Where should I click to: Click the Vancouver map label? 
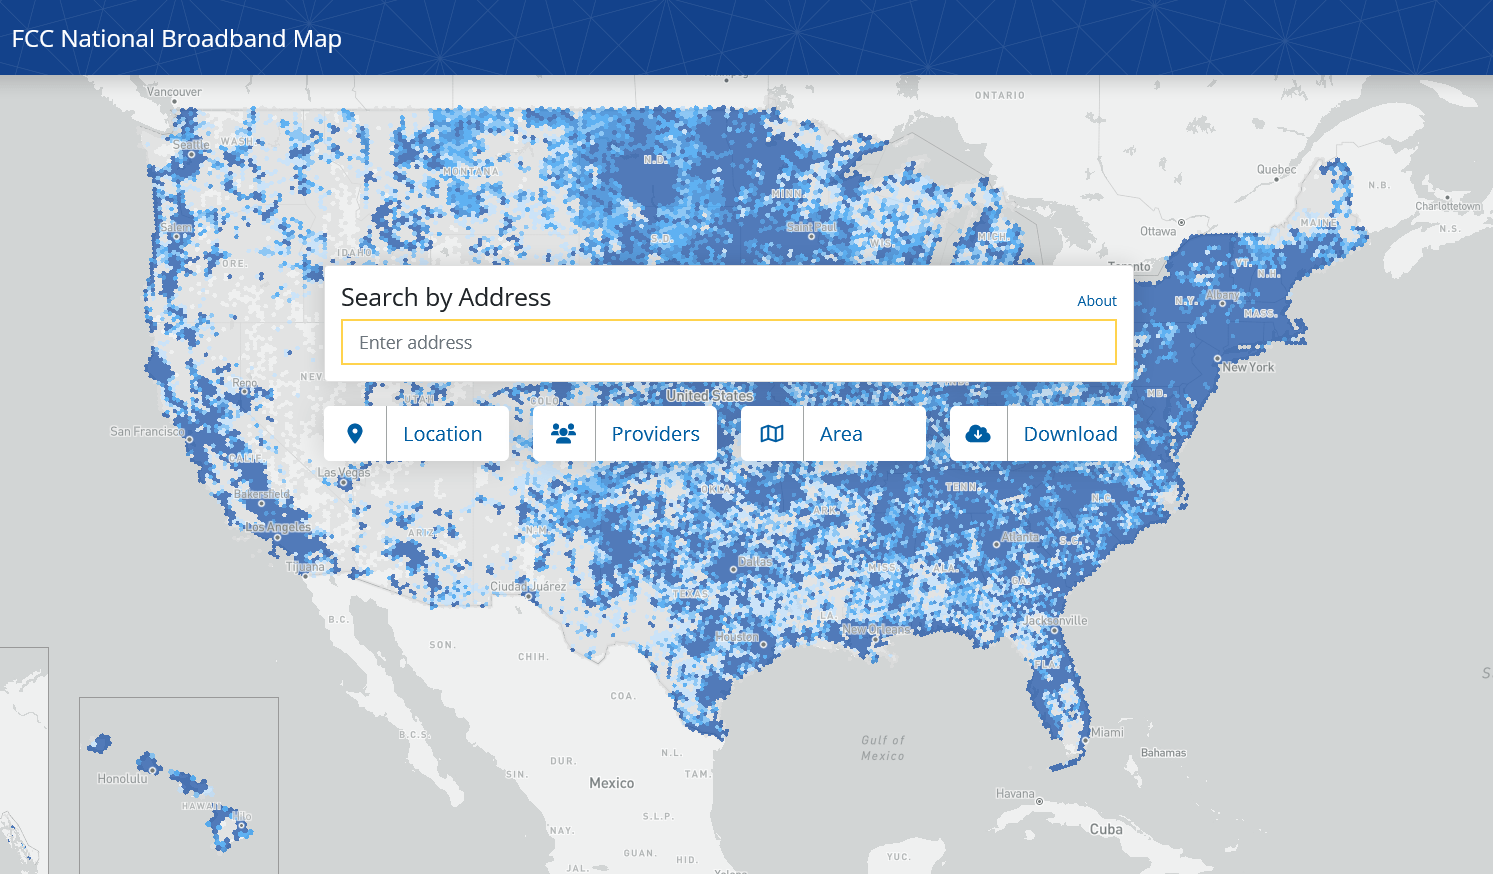[175, 92]
